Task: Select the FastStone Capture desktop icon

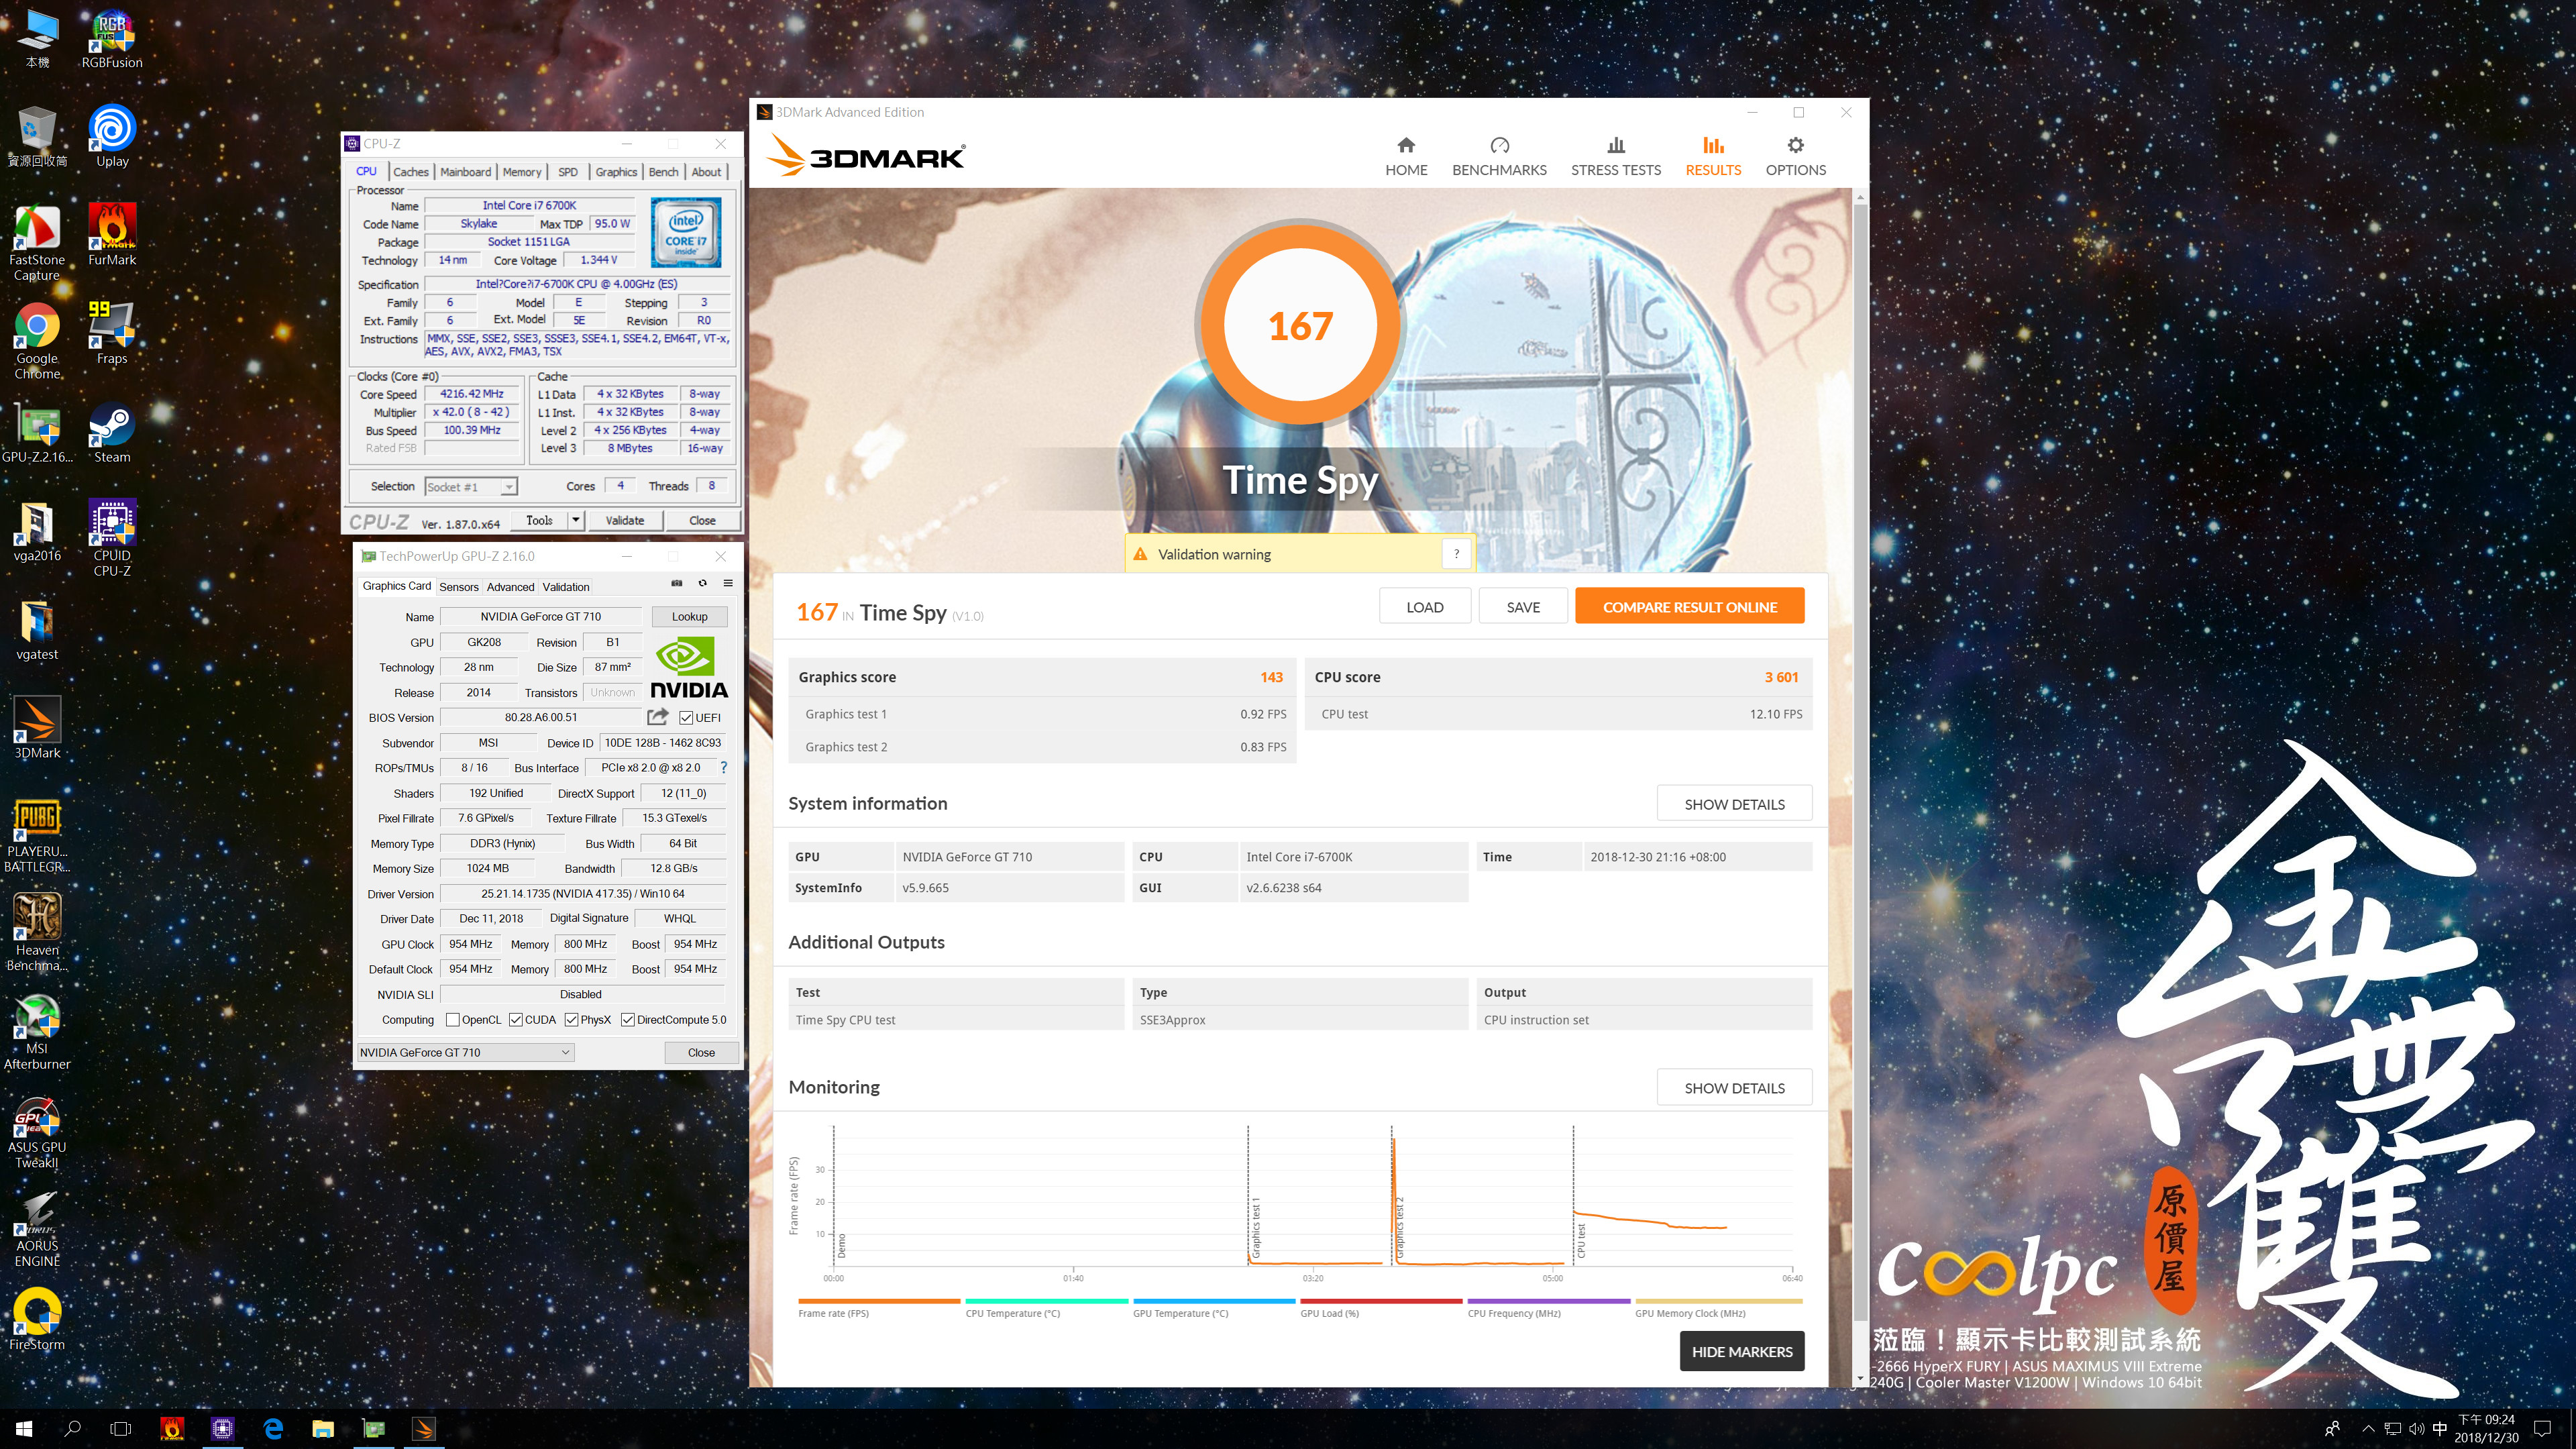Action: (37, 242)
